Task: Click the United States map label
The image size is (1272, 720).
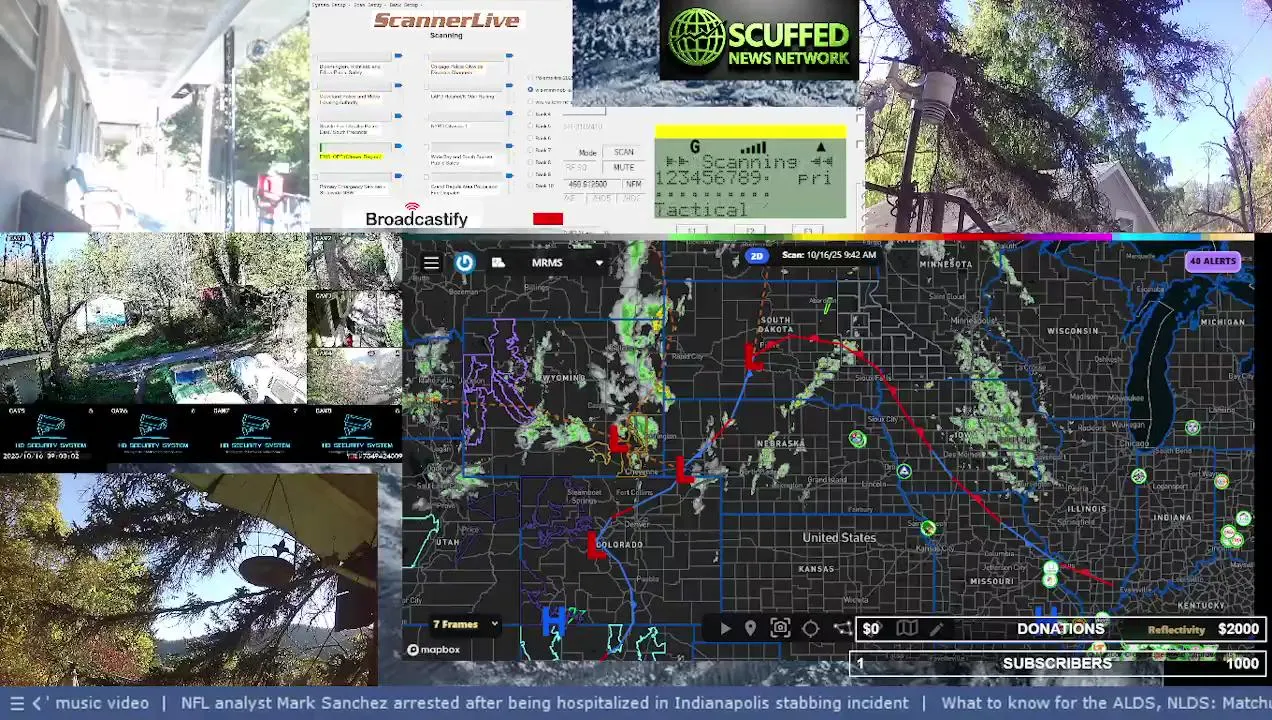Action: [x=839, y=537]
